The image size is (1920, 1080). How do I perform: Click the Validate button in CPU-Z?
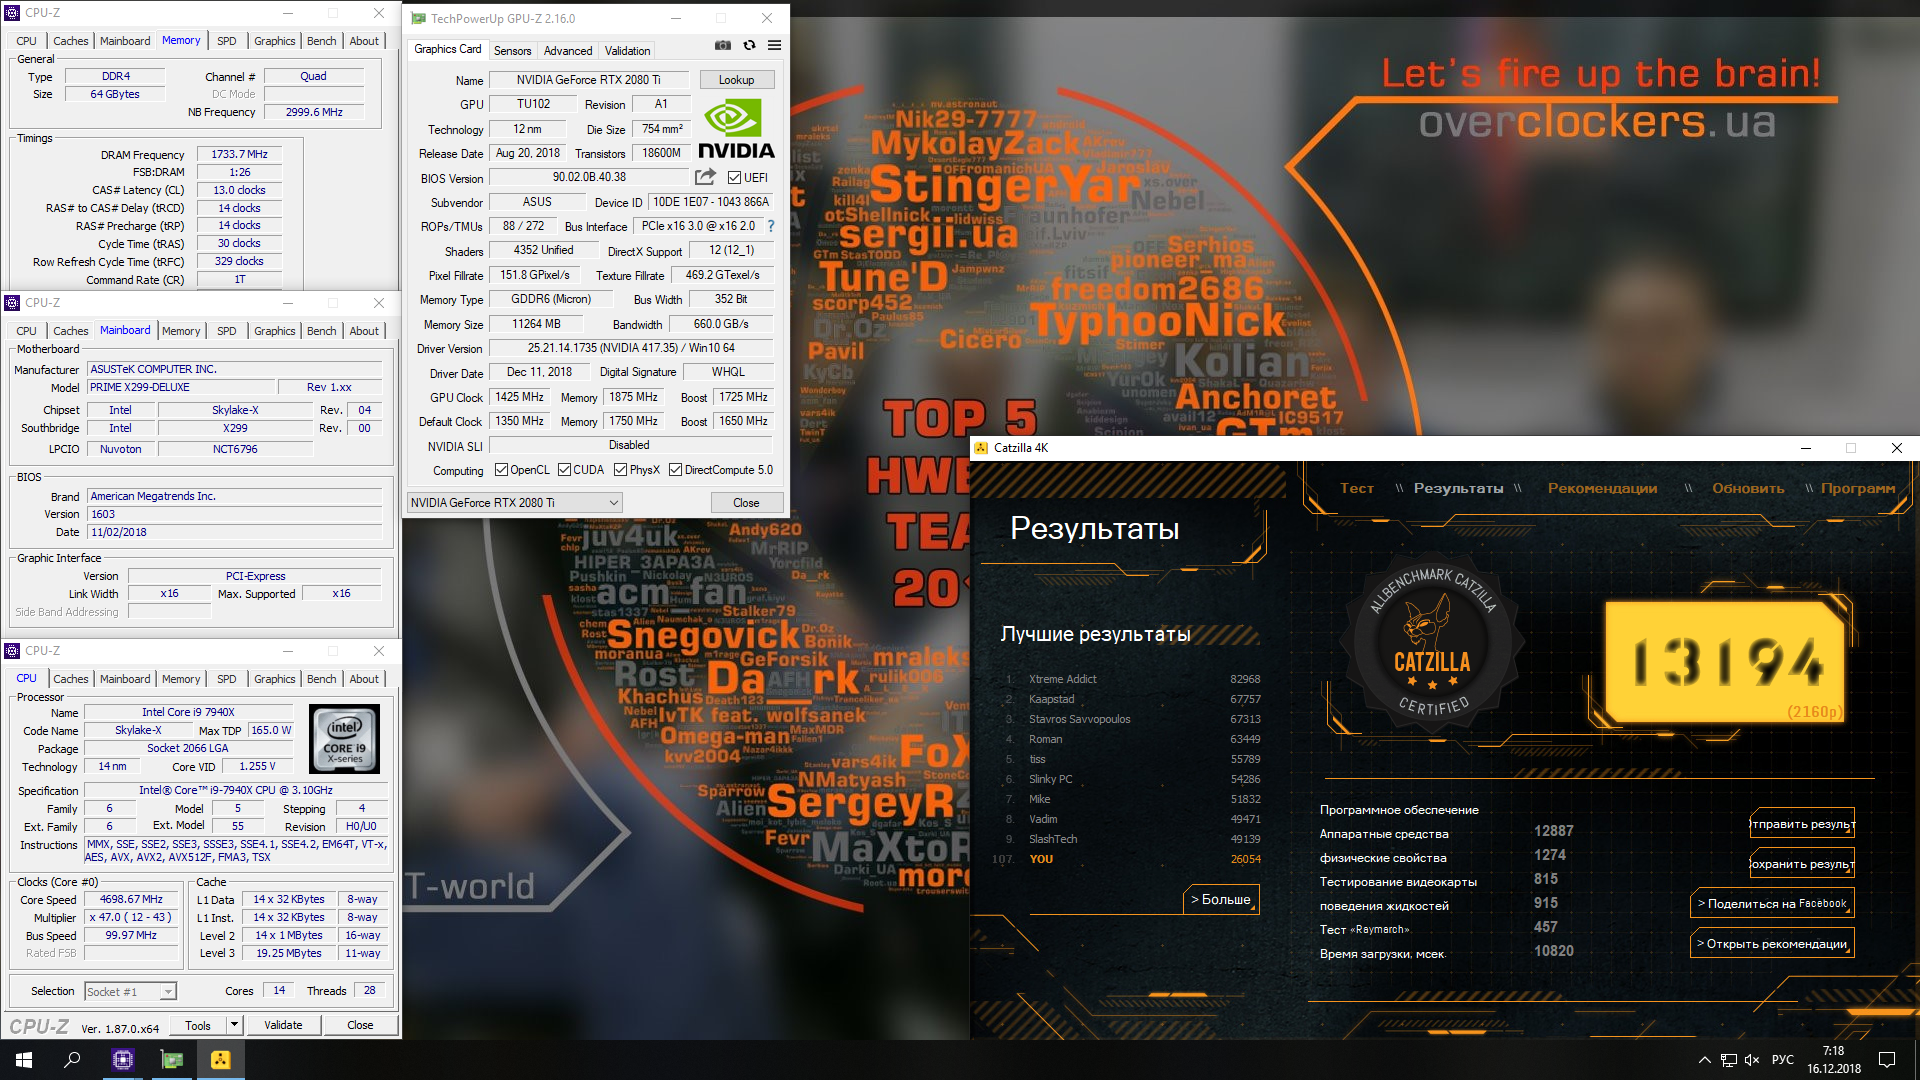tap(283, 1025)
